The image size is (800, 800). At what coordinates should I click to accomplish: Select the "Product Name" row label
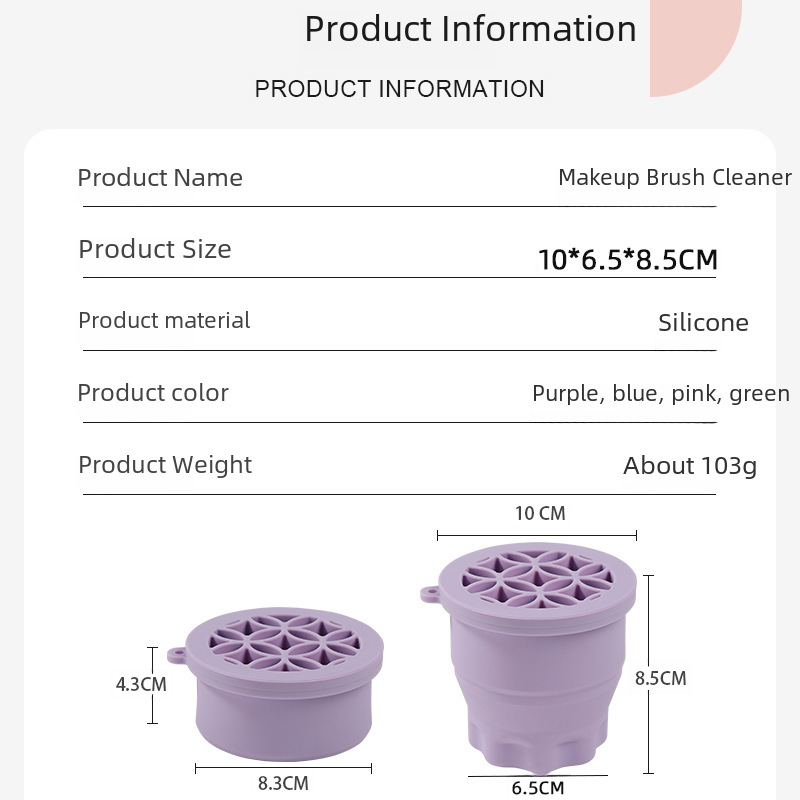(x=160, y=178)
